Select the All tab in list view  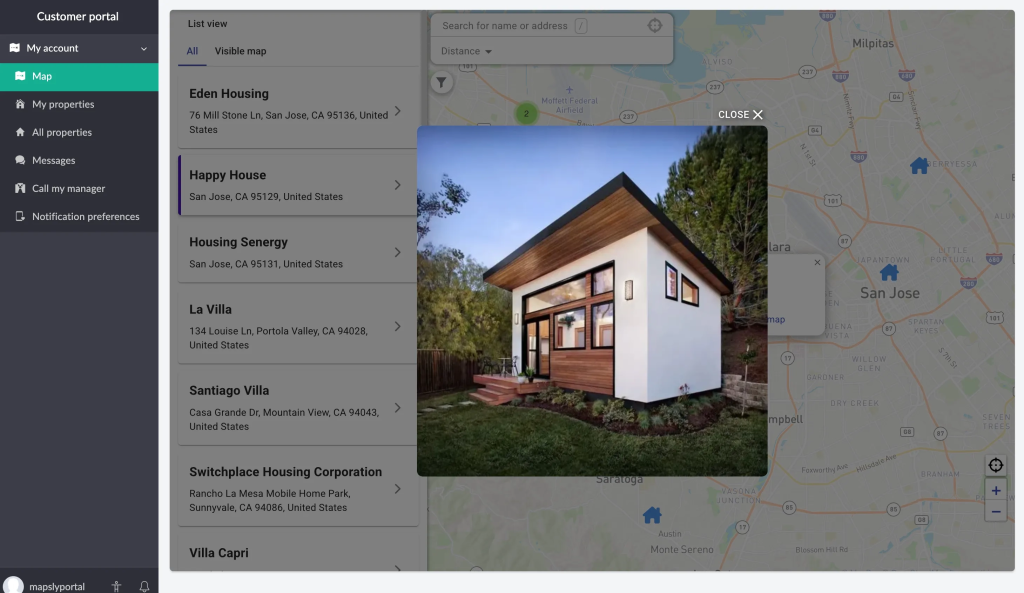pyautogui.click(x=192, y=51)
